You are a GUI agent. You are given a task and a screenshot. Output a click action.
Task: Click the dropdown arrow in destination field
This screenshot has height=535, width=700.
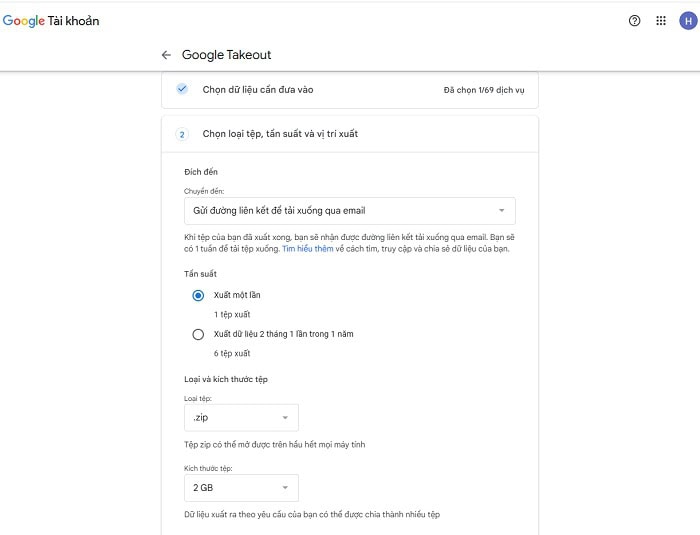[501, 210]
